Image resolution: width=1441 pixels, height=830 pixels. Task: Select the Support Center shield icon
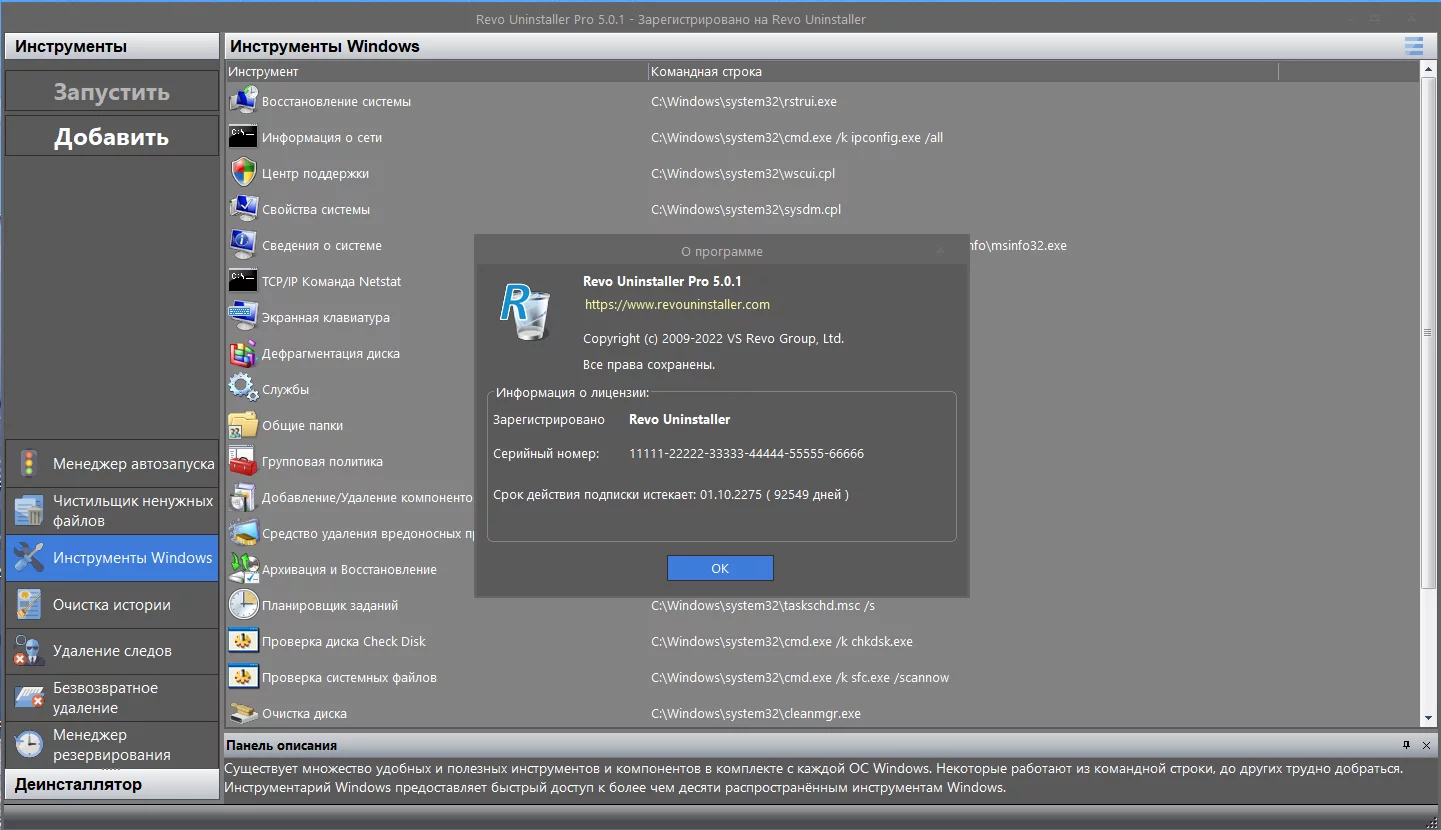click(x=243, y=173)
